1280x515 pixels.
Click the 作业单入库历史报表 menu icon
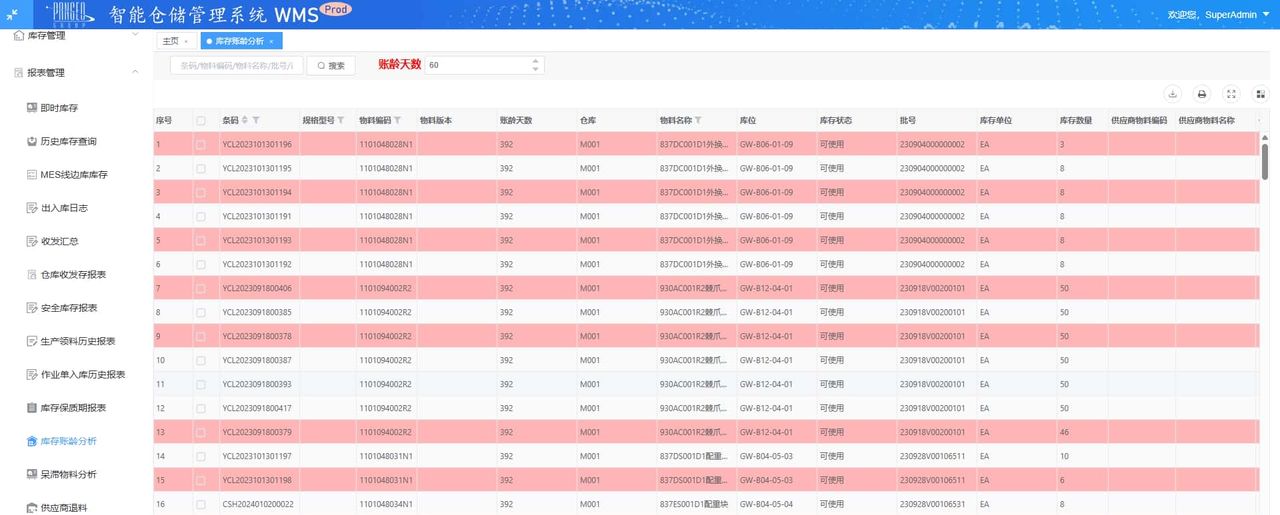click(32, 374)
